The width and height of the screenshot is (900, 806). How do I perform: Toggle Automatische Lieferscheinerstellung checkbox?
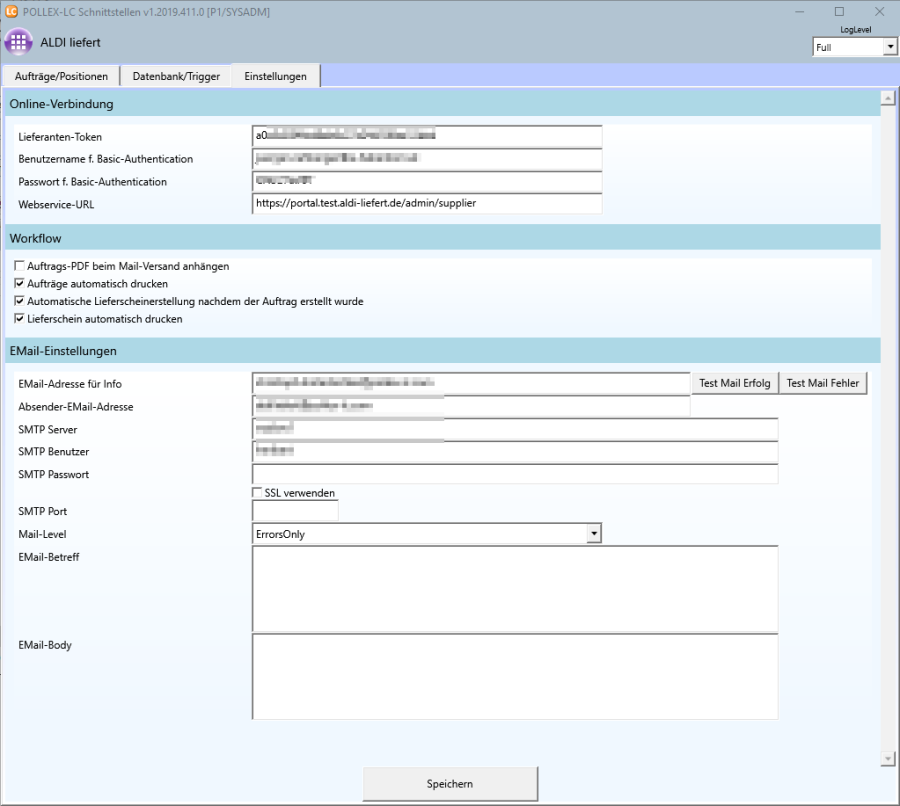(x=20, y=301)
